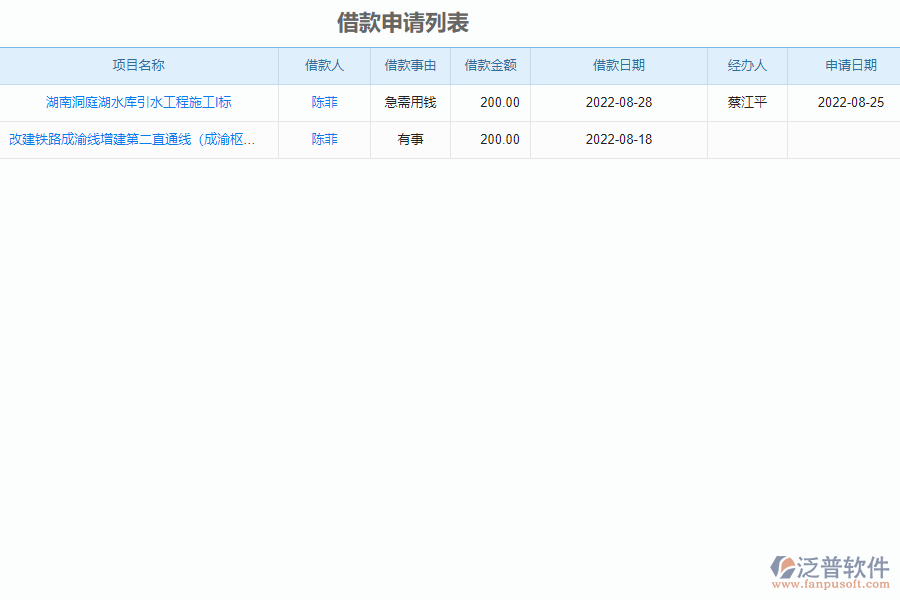Sort the table by 借款金额 column
Viewport: 900px width, 600px height.
tap(490, 65)
